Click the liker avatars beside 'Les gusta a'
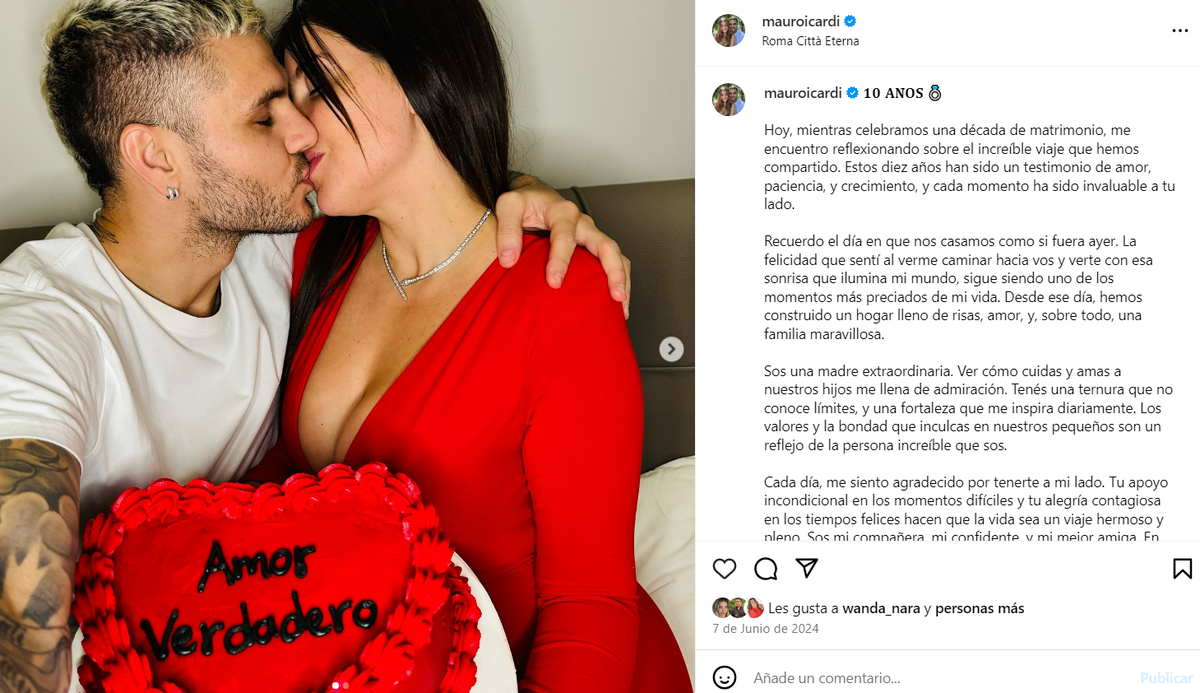 point(738,608)
